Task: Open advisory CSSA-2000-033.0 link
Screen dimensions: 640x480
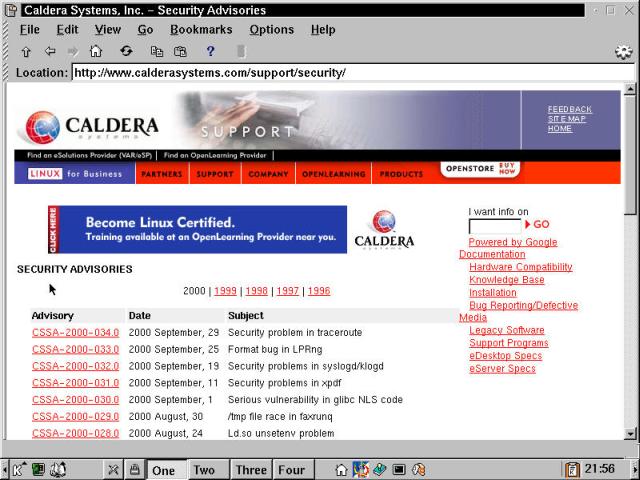Action: pos(76,349)
